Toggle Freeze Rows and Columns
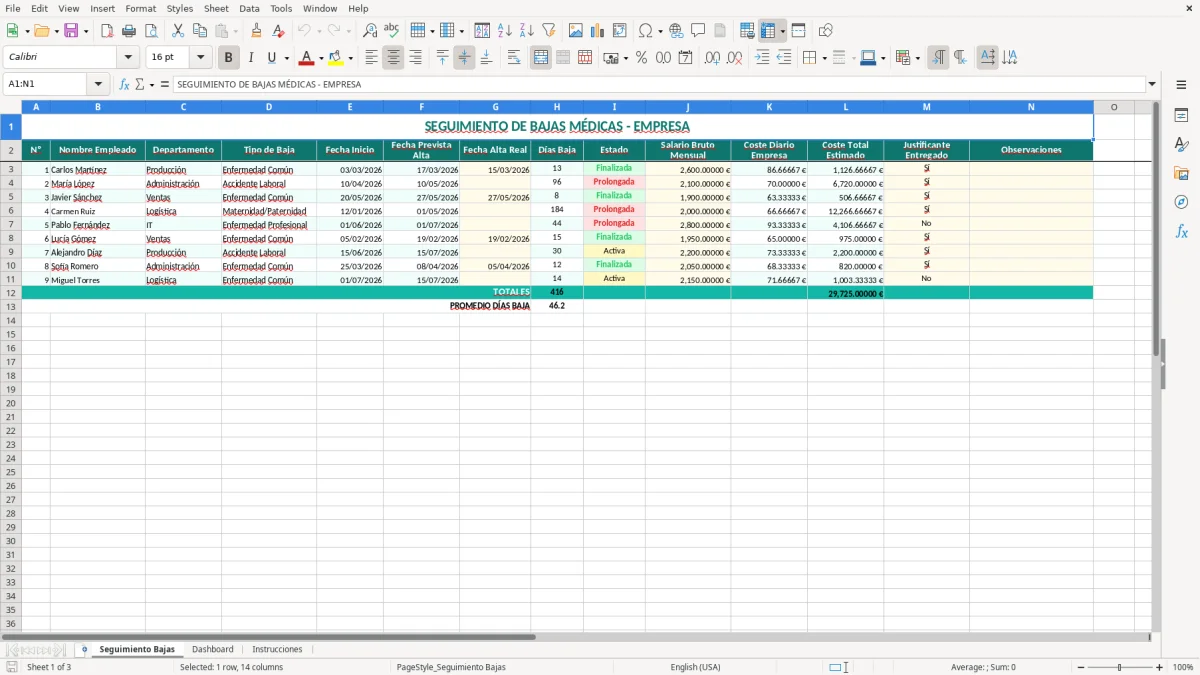This screenshot has height=675, width=1200. [768, 31]
